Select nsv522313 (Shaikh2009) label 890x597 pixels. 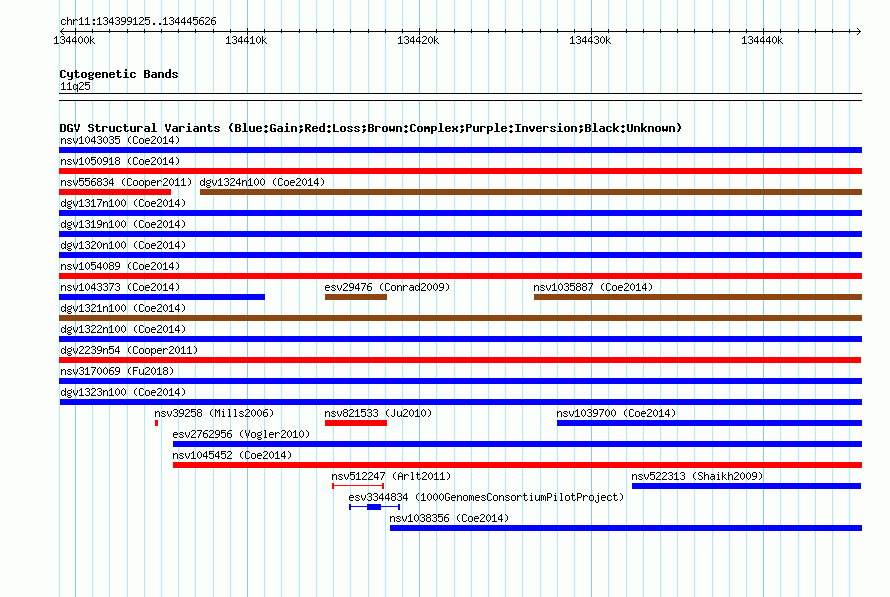pos(697,476)
